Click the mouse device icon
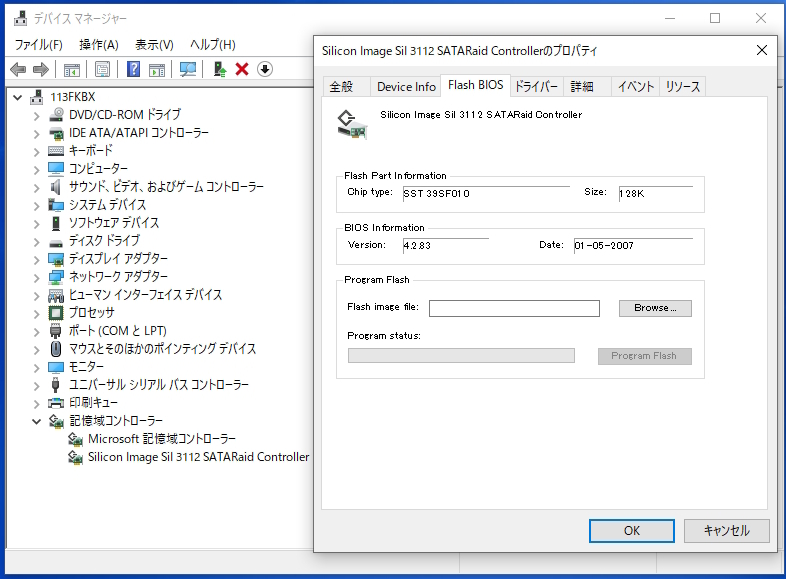786x579 pixels. [x=56, y=348]
